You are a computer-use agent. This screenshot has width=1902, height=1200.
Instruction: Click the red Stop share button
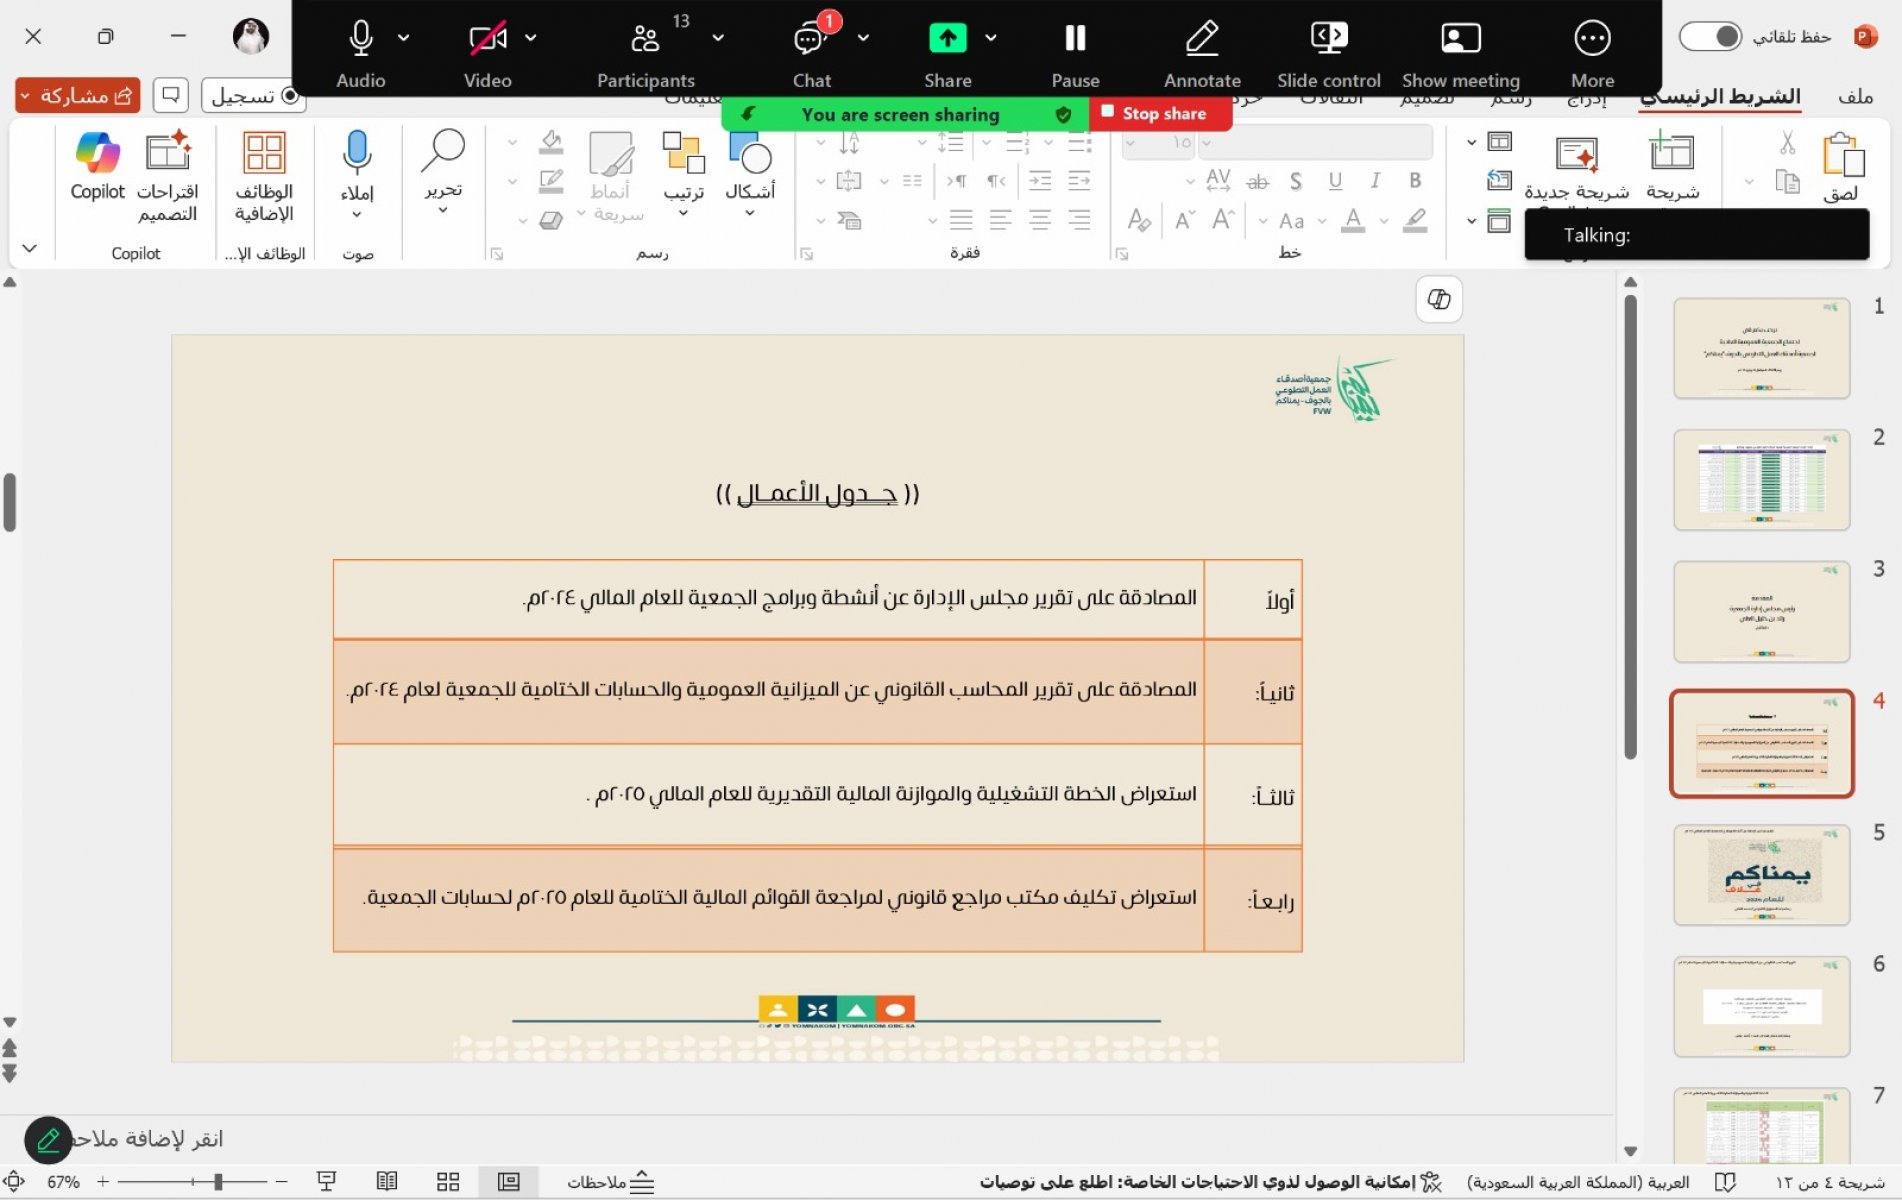[x=1160, y=114]
